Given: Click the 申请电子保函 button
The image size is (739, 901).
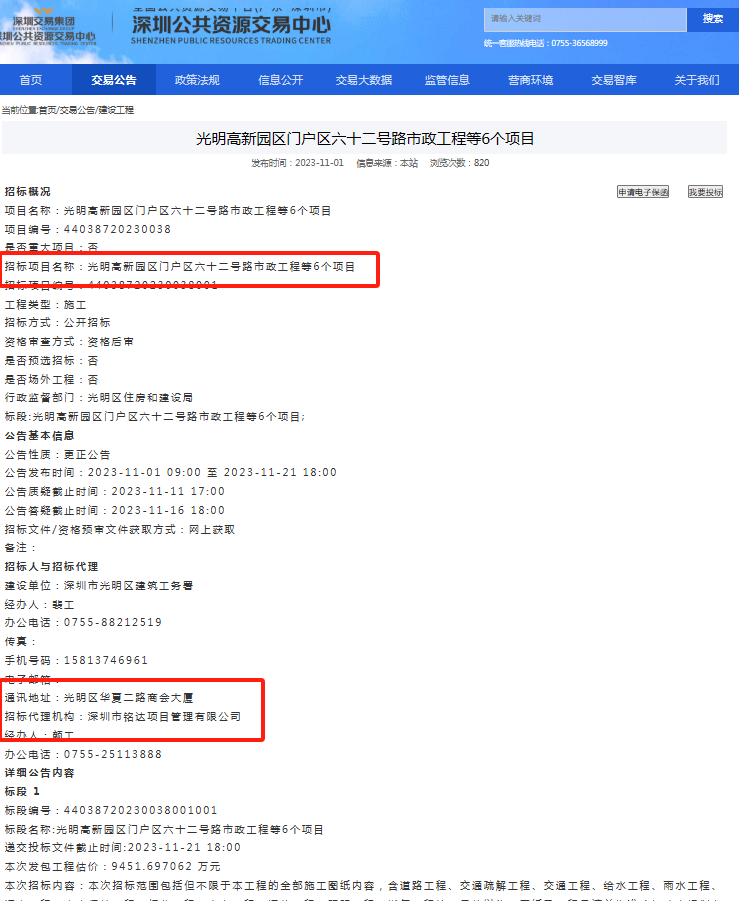Looking at the screenshot, I should (642, 192).
